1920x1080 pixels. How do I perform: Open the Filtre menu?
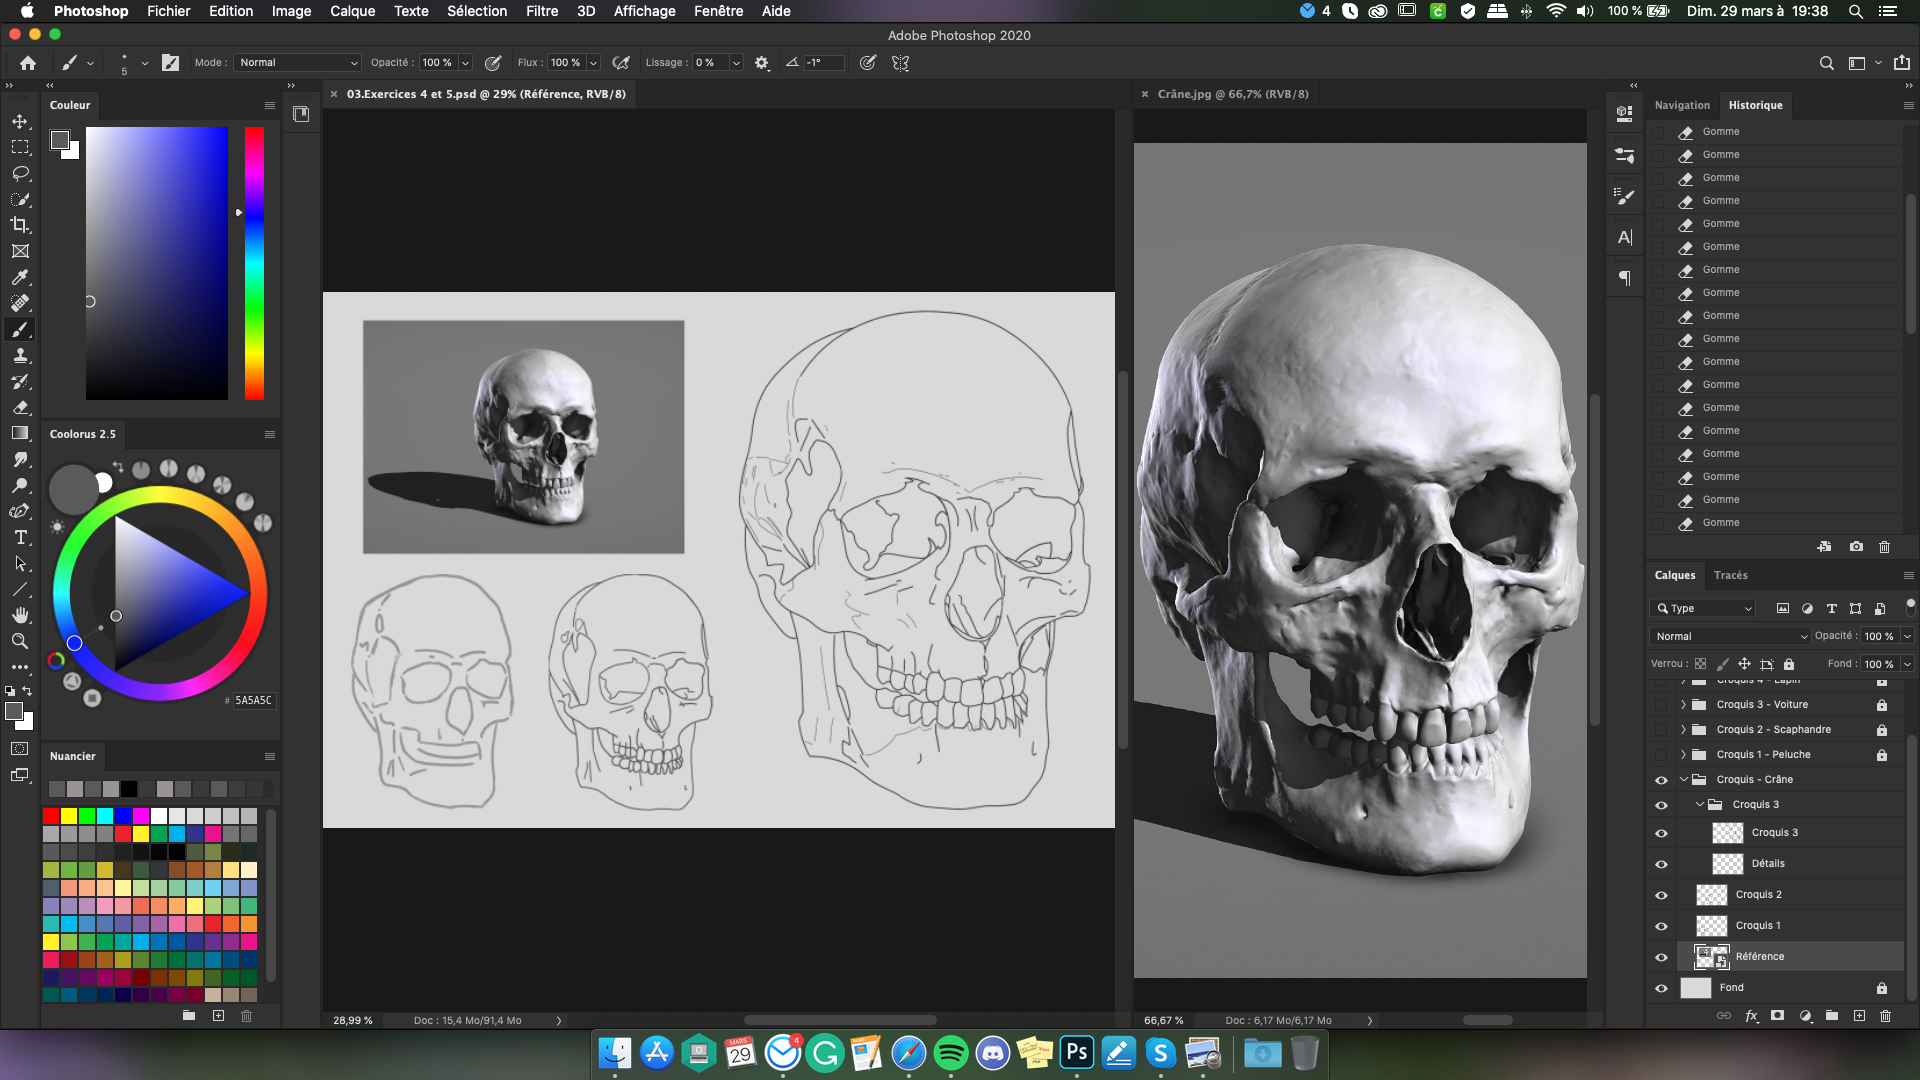[541, 11]
